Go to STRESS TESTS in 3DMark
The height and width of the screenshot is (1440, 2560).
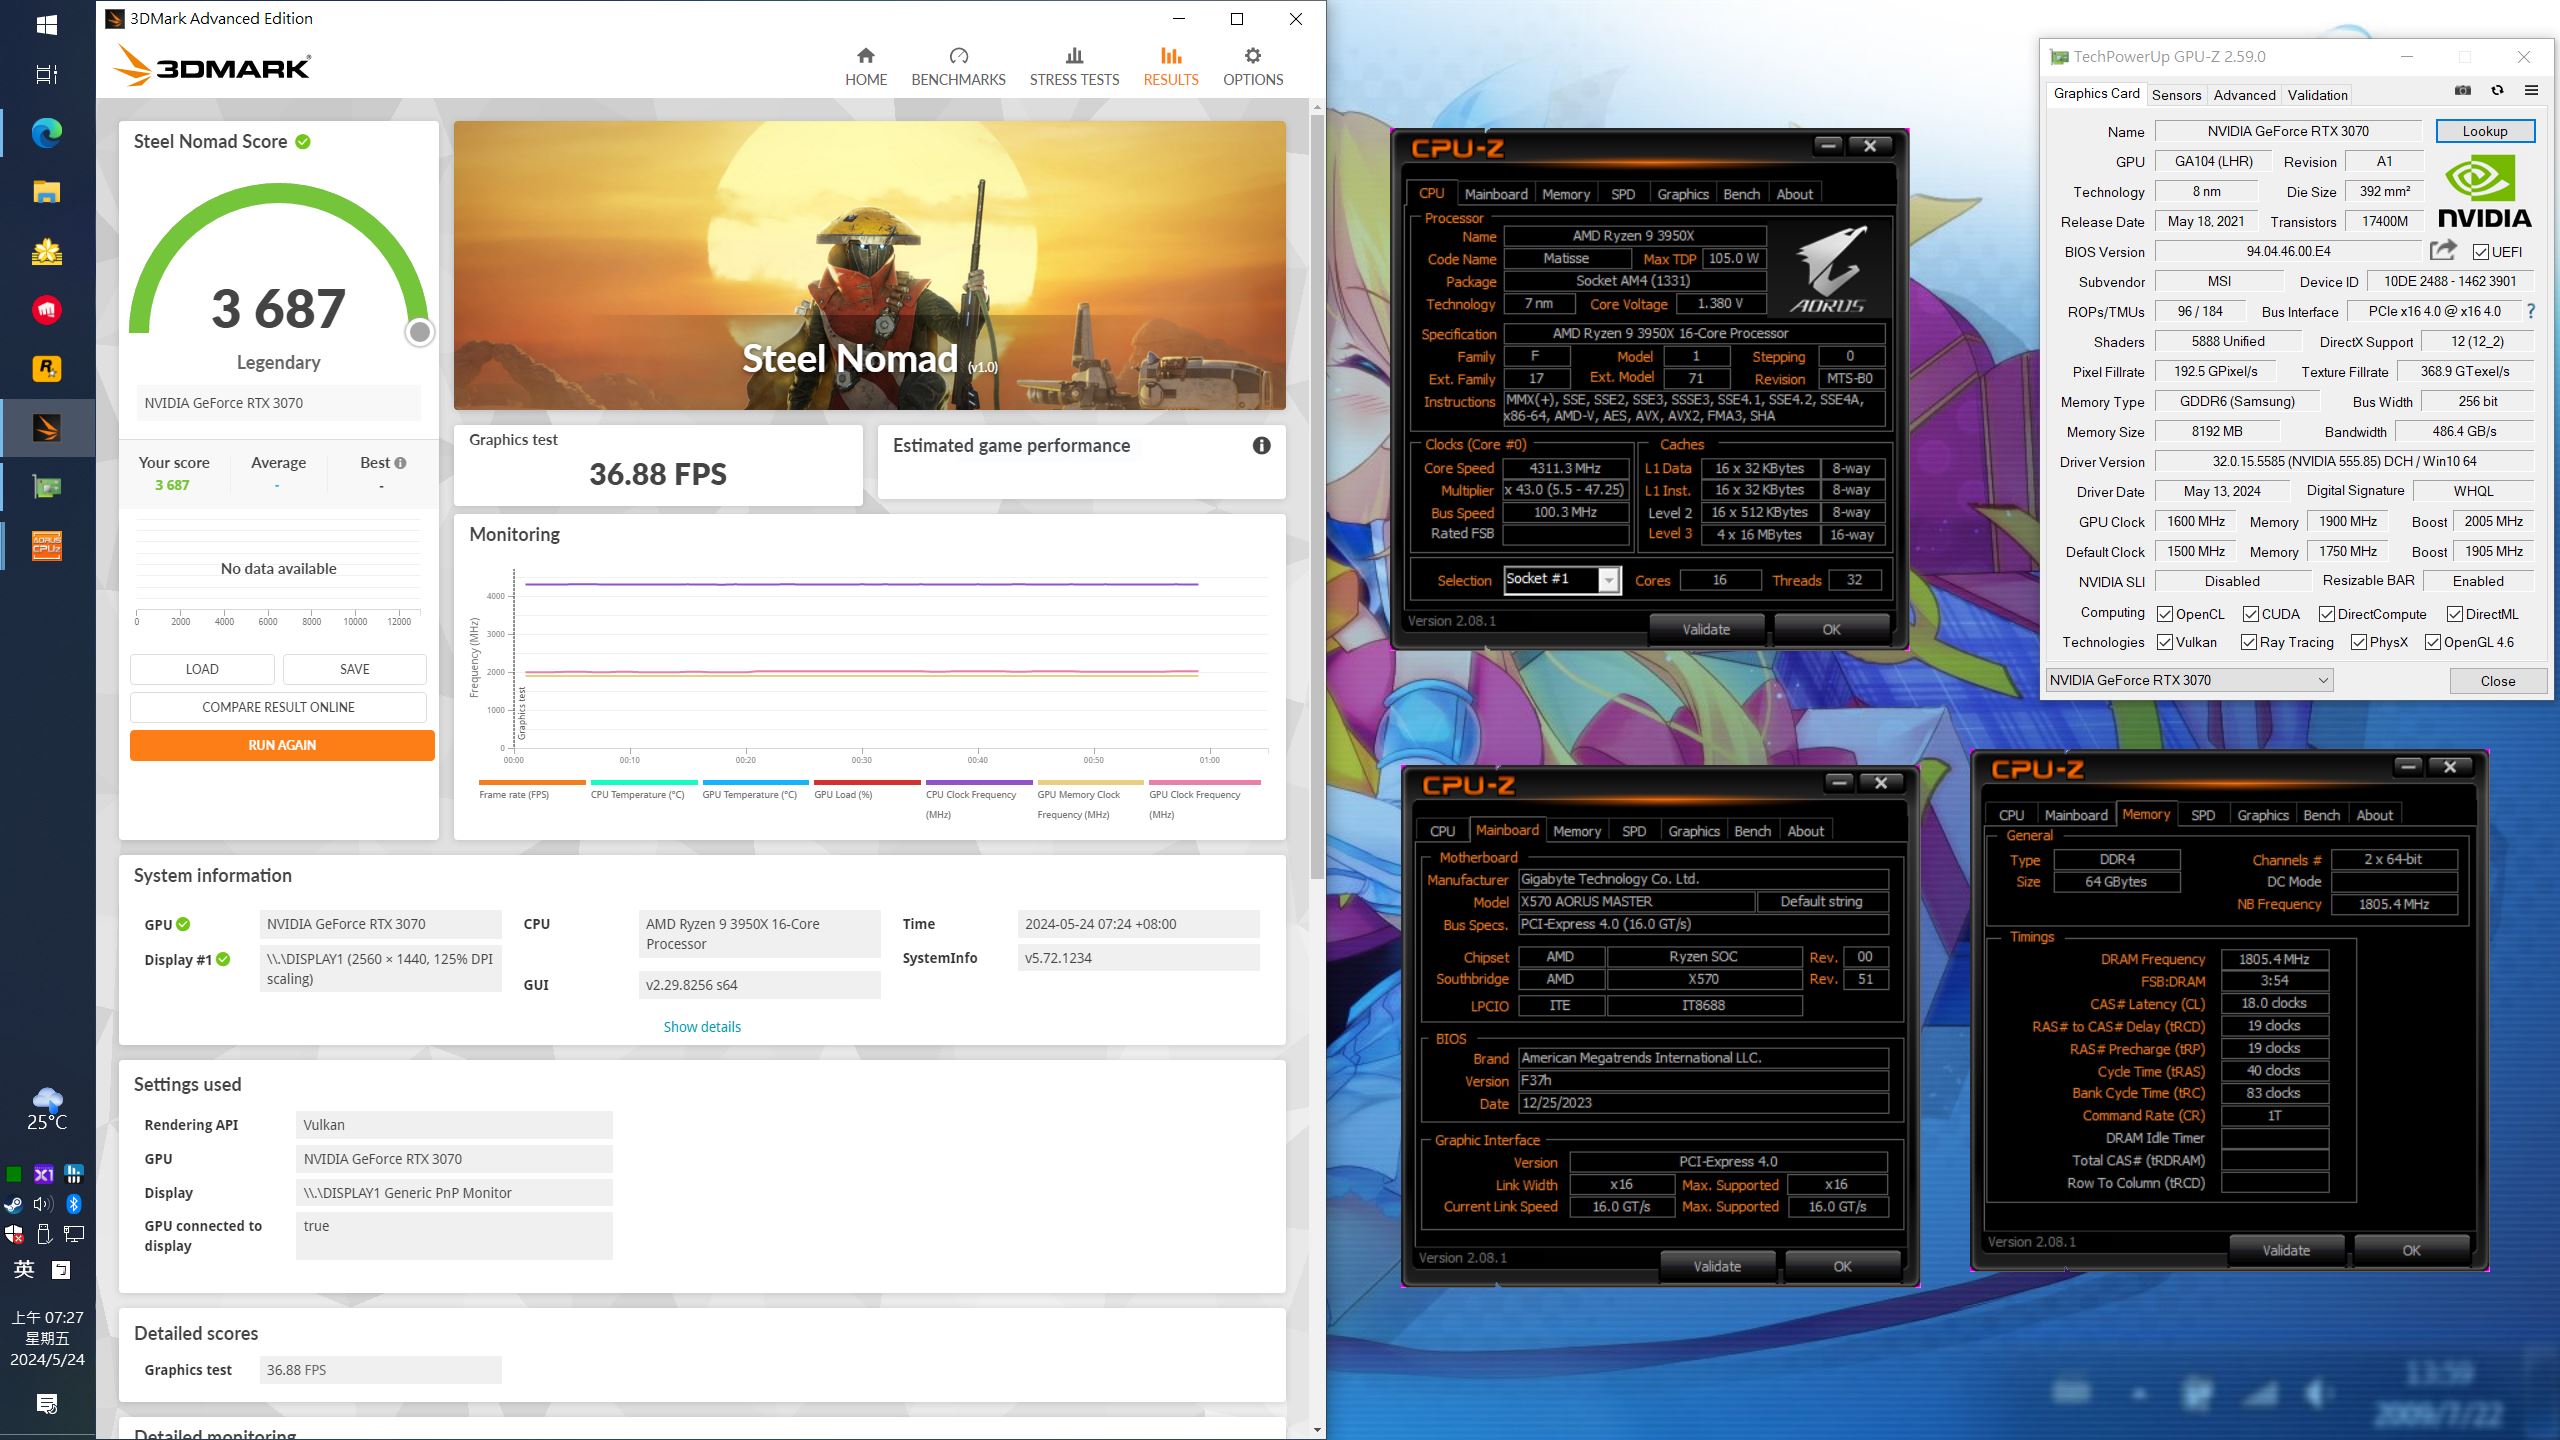click(x=1074, y=67)
